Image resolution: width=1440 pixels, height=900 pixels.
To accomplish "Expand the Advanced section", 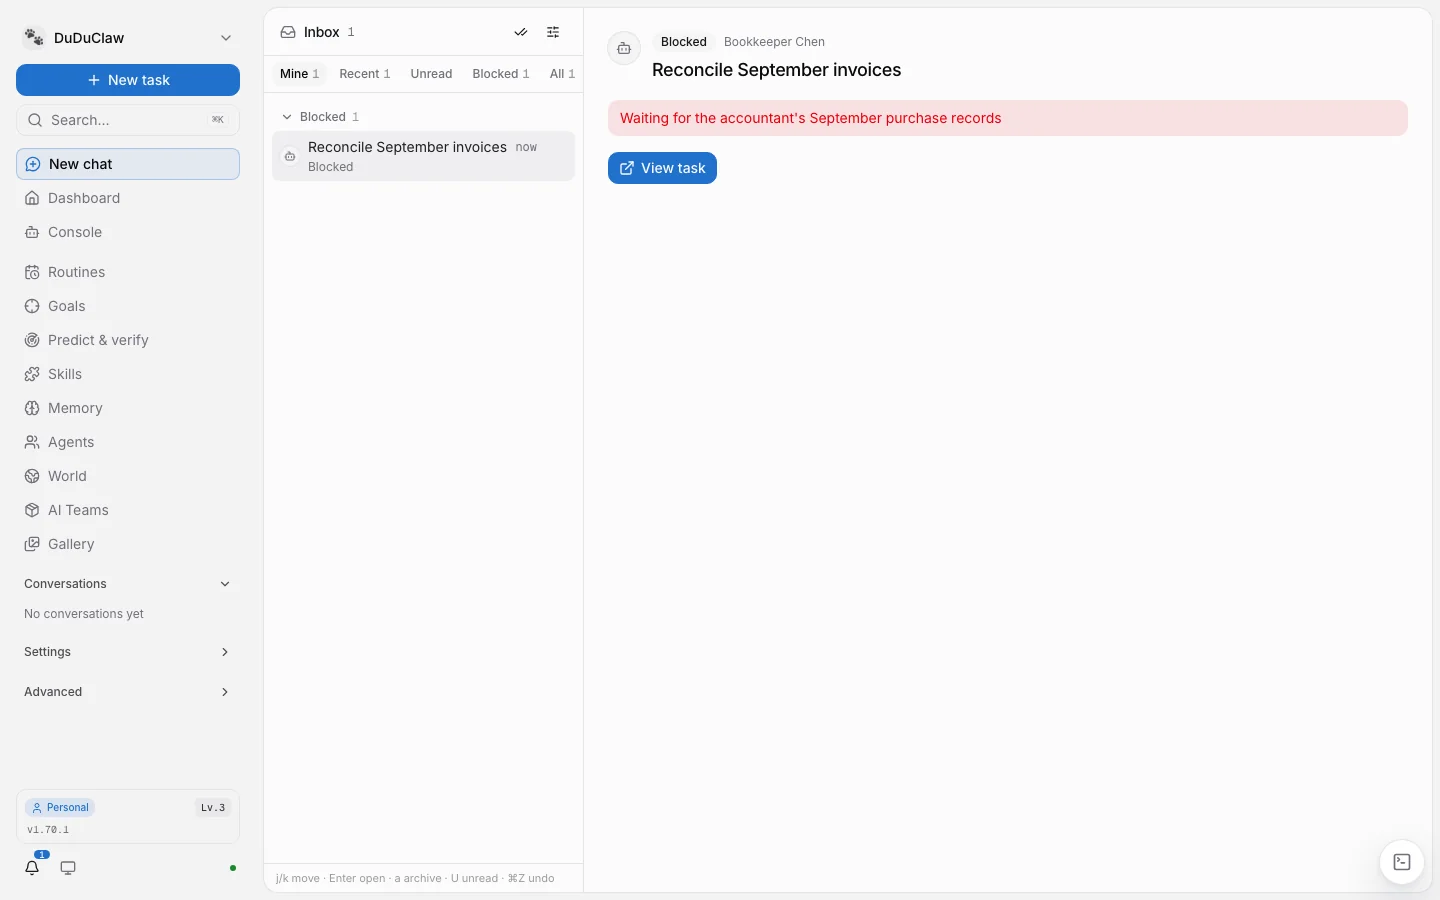I will tap(128, 692).
